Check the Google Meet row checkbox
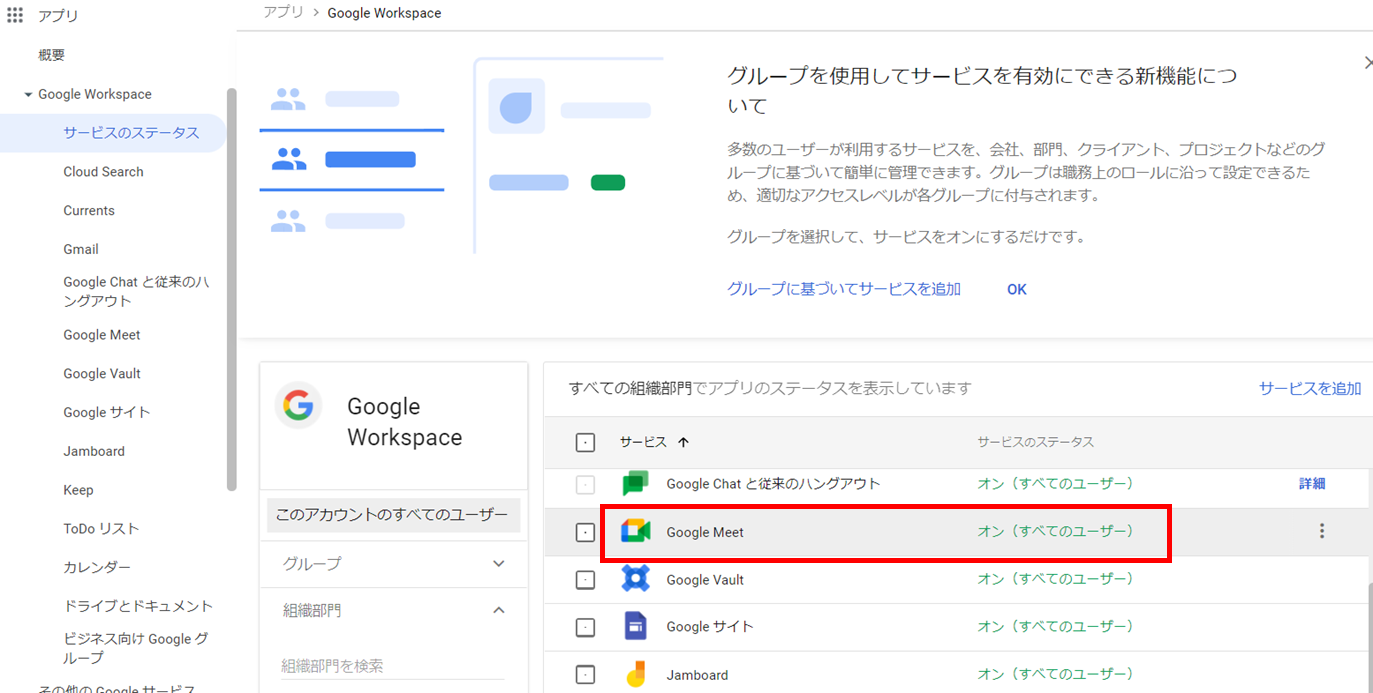This screenshot has width=1373, height=693. [586, 533]
